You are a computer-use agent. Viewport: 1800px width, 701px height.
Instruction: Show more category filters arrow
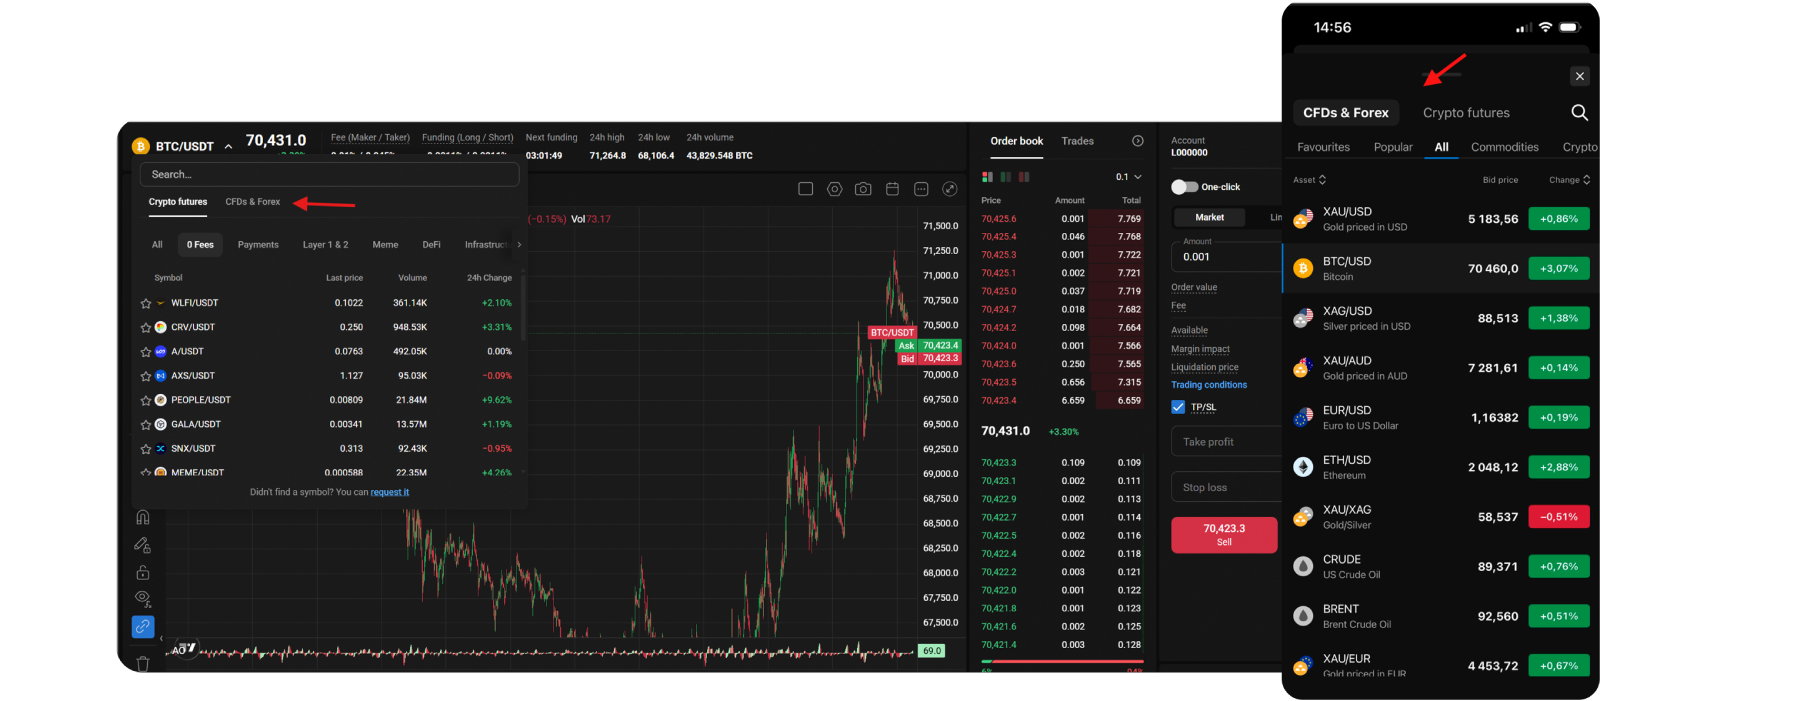click(x=519, y=245)
